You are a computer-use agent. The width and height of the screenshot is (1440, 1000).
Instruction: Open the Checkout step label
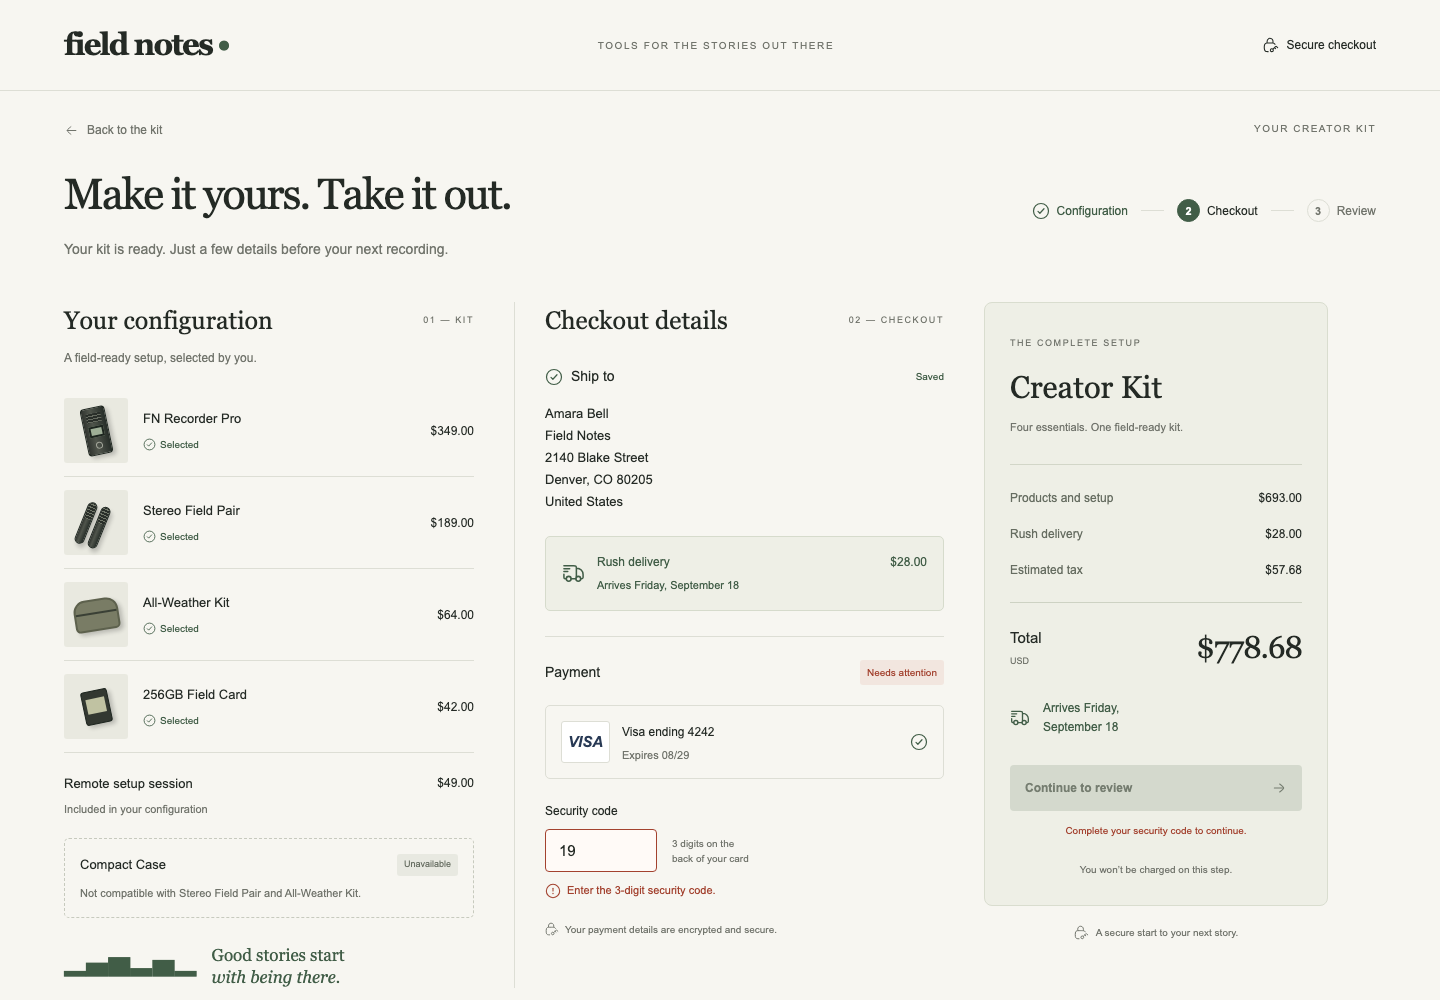click(x=1232, y=211)
